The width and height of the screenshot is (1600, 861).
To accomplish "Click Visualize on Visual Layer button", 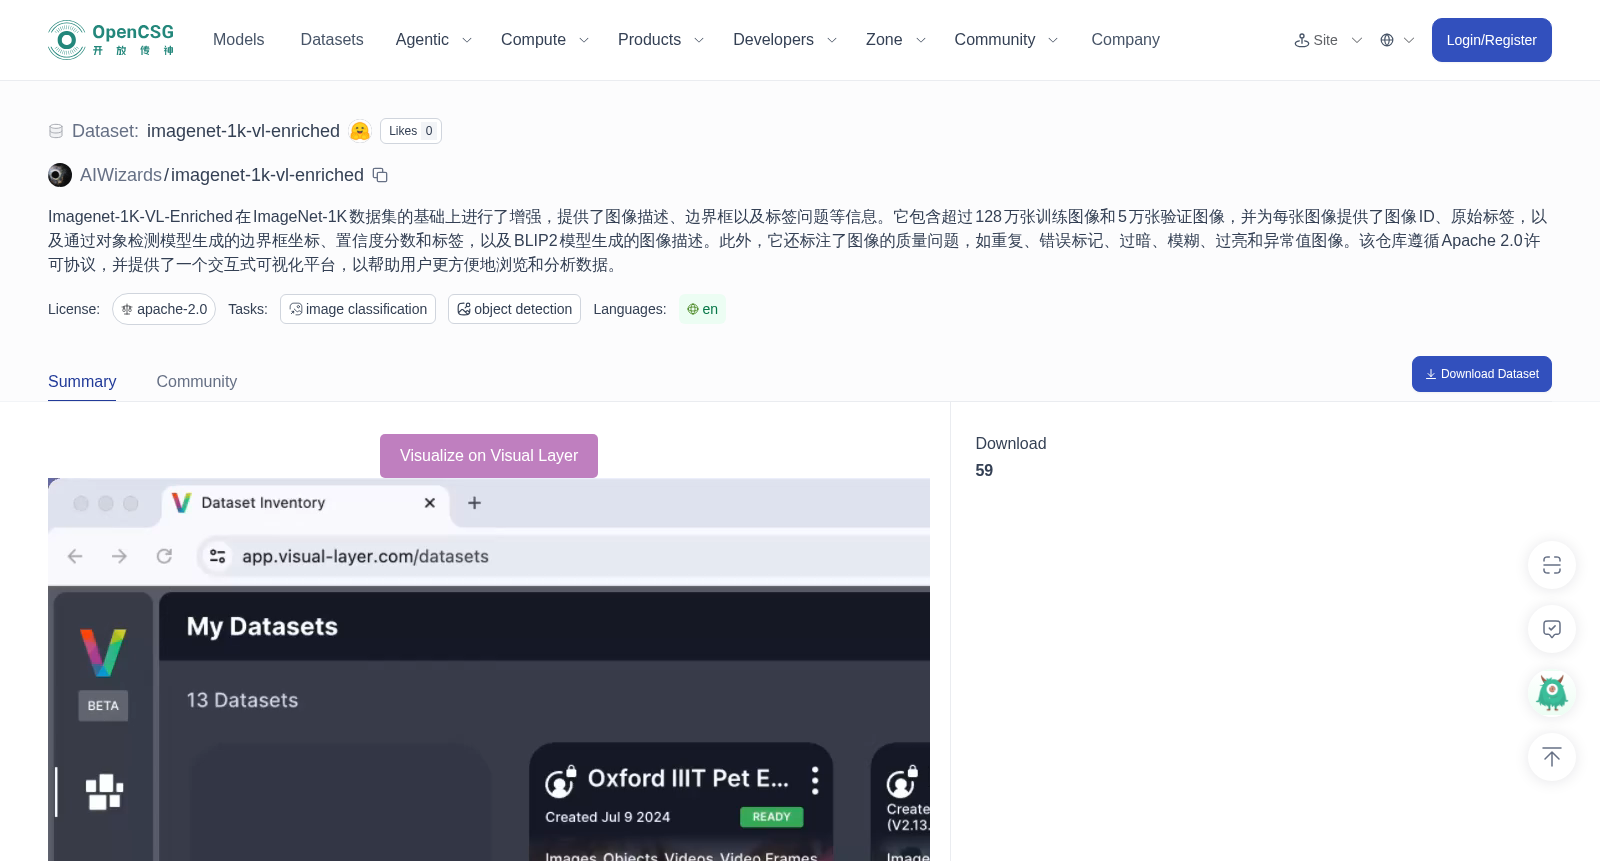I will click(489, 456).
